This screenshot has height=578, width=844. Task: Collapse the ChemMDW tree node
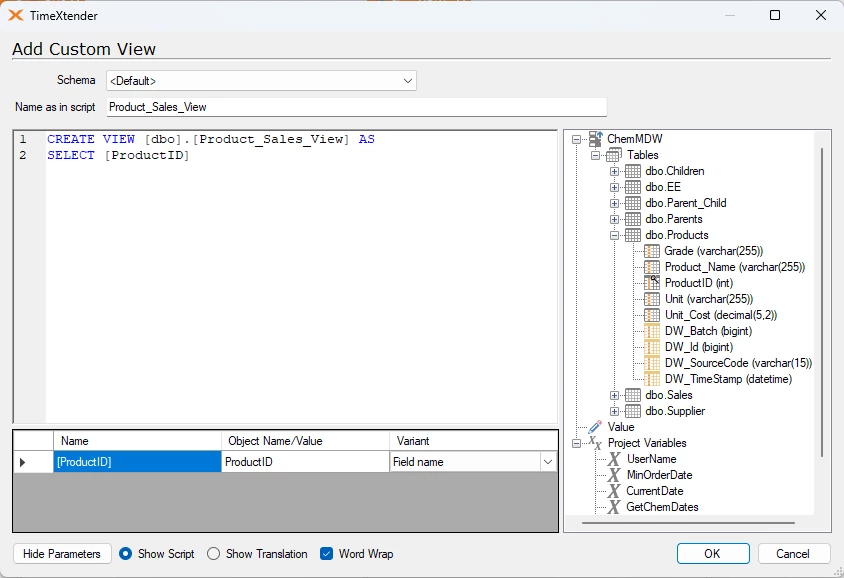pos(576,139)
